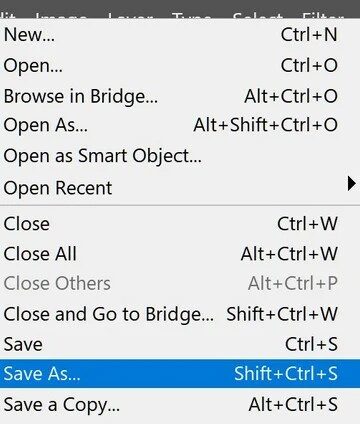Open the Select menu in menu bar
This screenshot has width=360, height=424.
[x=257, y=15]
